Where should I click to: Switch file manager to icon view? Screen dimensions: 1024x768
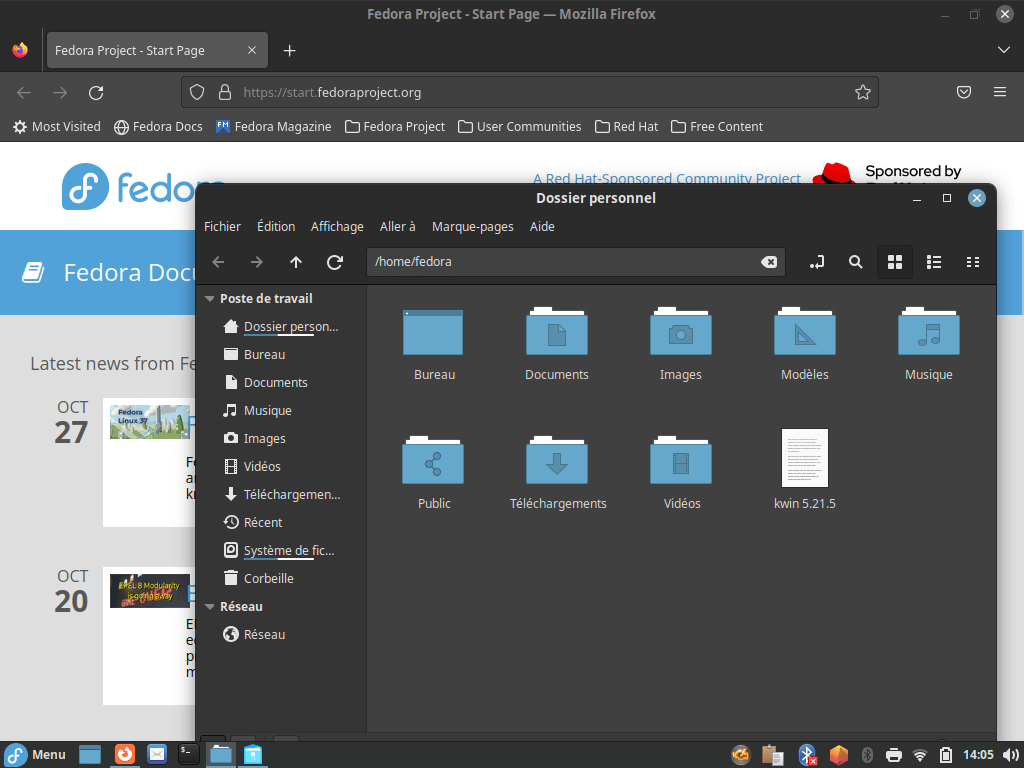[895, 262]
